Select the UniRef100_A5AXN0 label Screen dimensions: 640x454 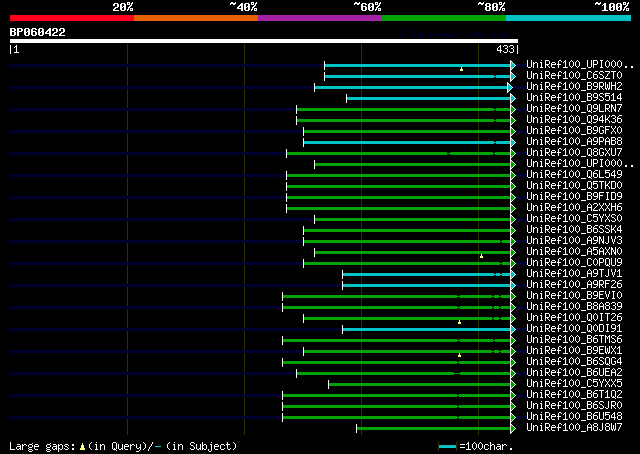pos(574,252)
